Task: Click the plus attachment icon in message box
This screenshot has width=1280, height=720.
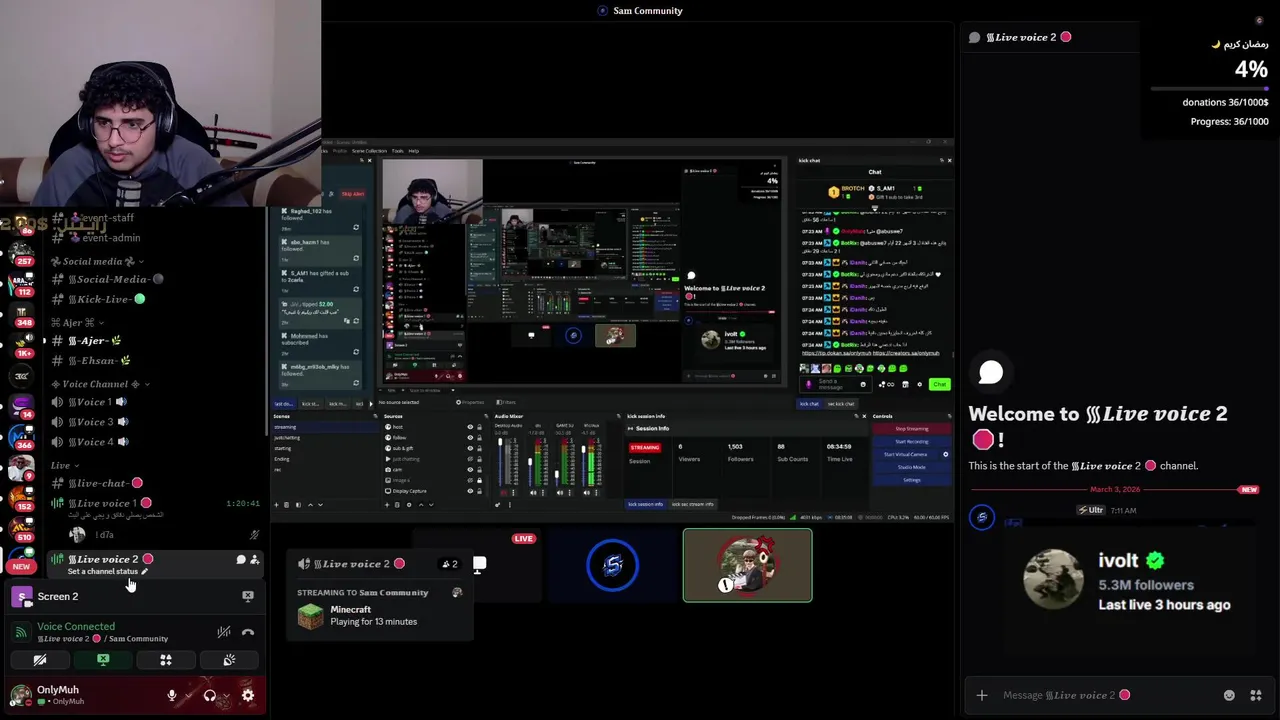Action: [x=982, y=695]
